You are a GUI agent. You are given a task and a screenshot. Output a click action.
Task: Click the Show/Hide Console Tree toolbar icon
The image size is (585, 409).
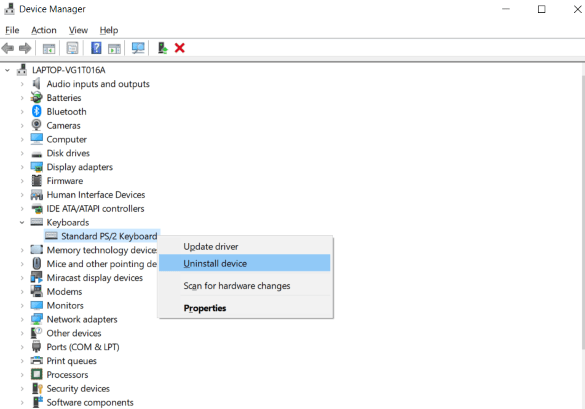(49, 49)
